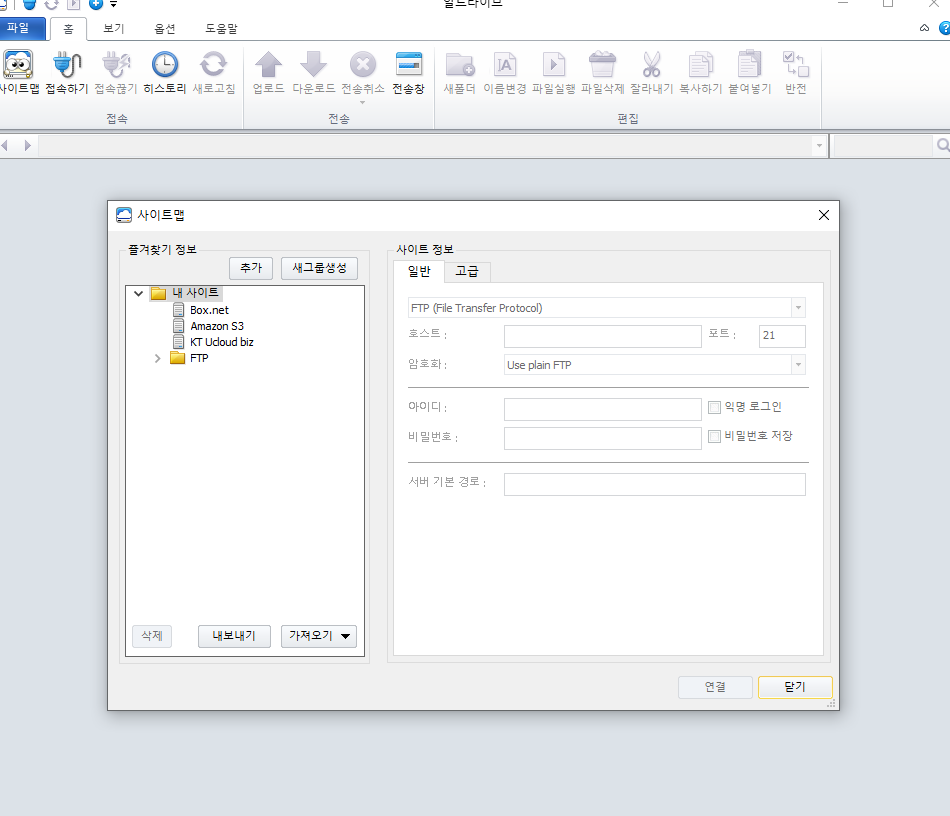Click the 업로드 arrow icon
This screenshot has height=816, width=950.
pos(268,65)
